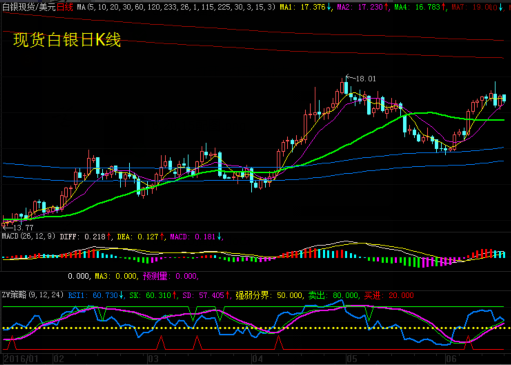Select the MA4 16.783 indicator value
This screenshot has height=365, width=511.
click(420, 7)
